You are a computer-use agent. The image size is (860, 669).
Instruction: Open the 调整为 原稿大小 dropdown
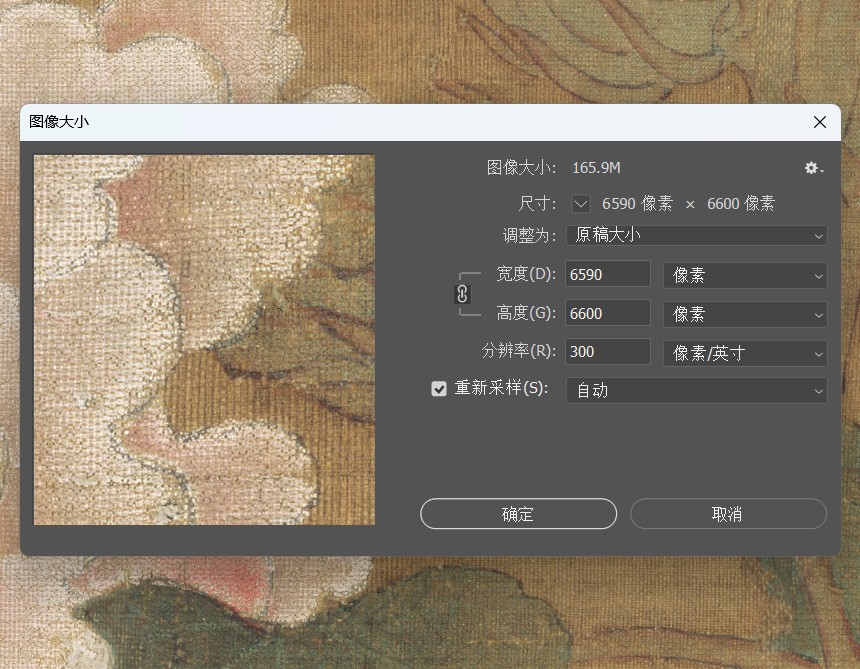[x=697, y=235]
